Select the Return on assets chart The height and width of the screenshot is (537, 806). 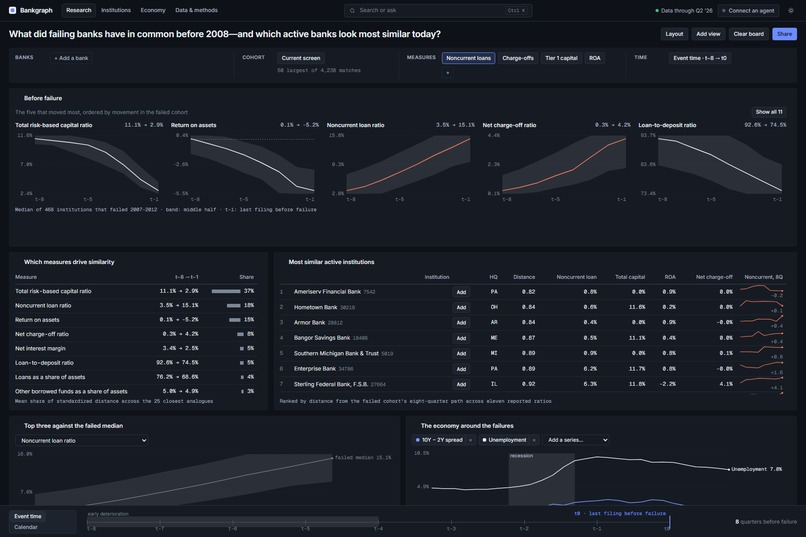(x=245, y=163)
